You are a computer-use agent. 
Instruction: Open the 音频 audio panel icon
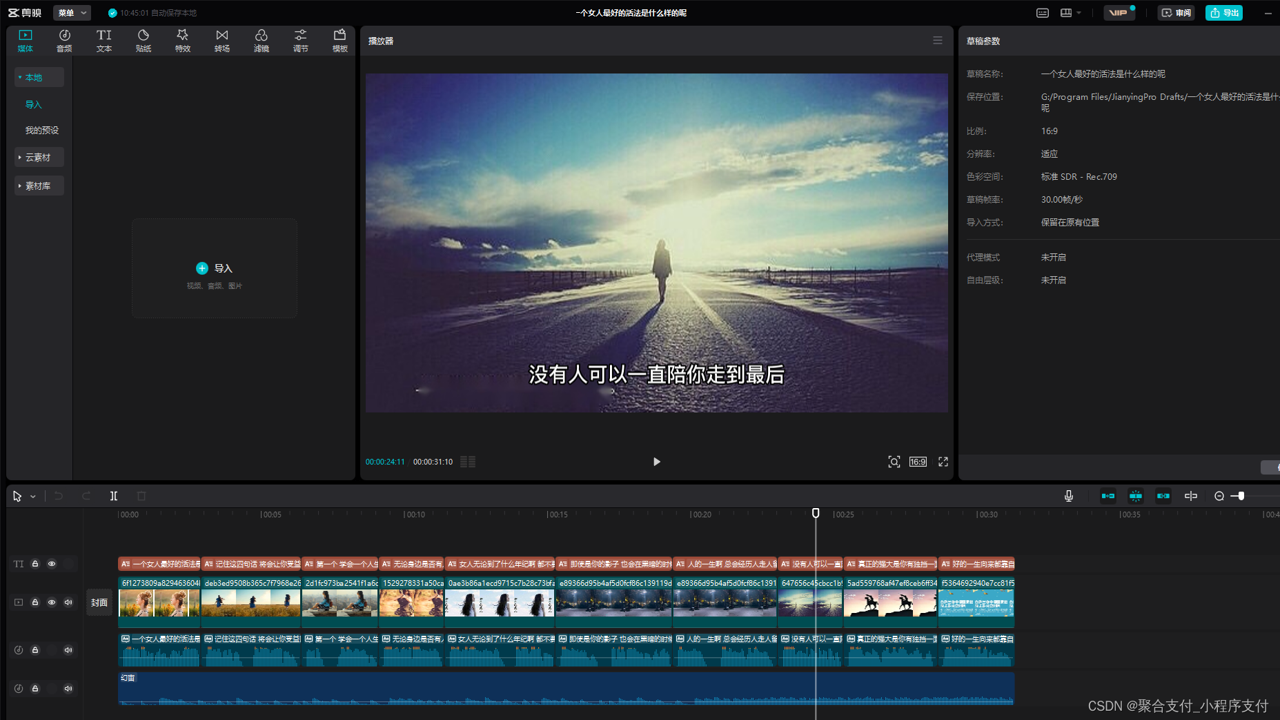tap(64, 40)
